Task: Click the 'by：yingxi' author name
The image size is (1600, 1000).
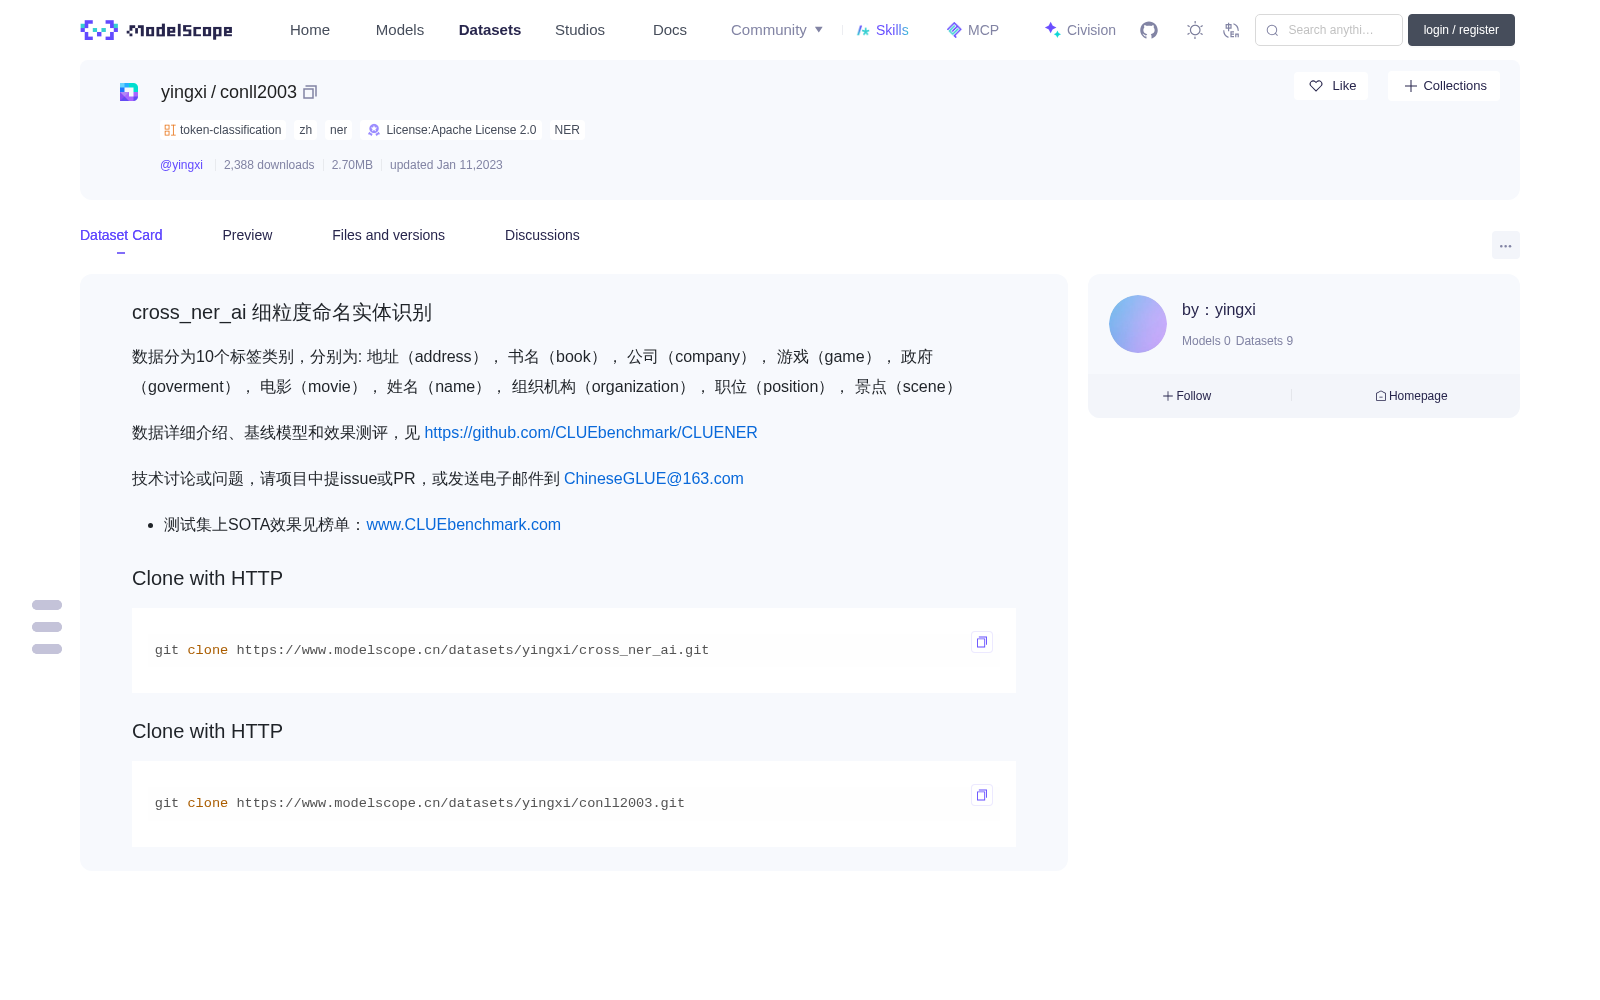Action: [1218, 310]
